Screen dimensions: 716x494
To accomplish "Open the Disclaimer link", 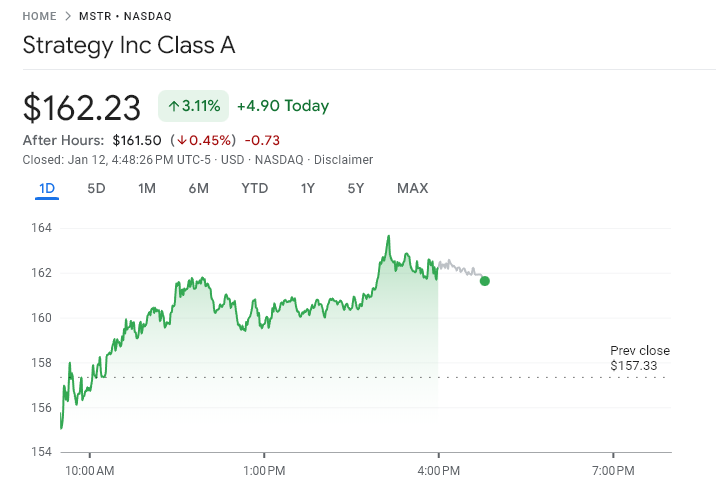I will tap(345, 160).
